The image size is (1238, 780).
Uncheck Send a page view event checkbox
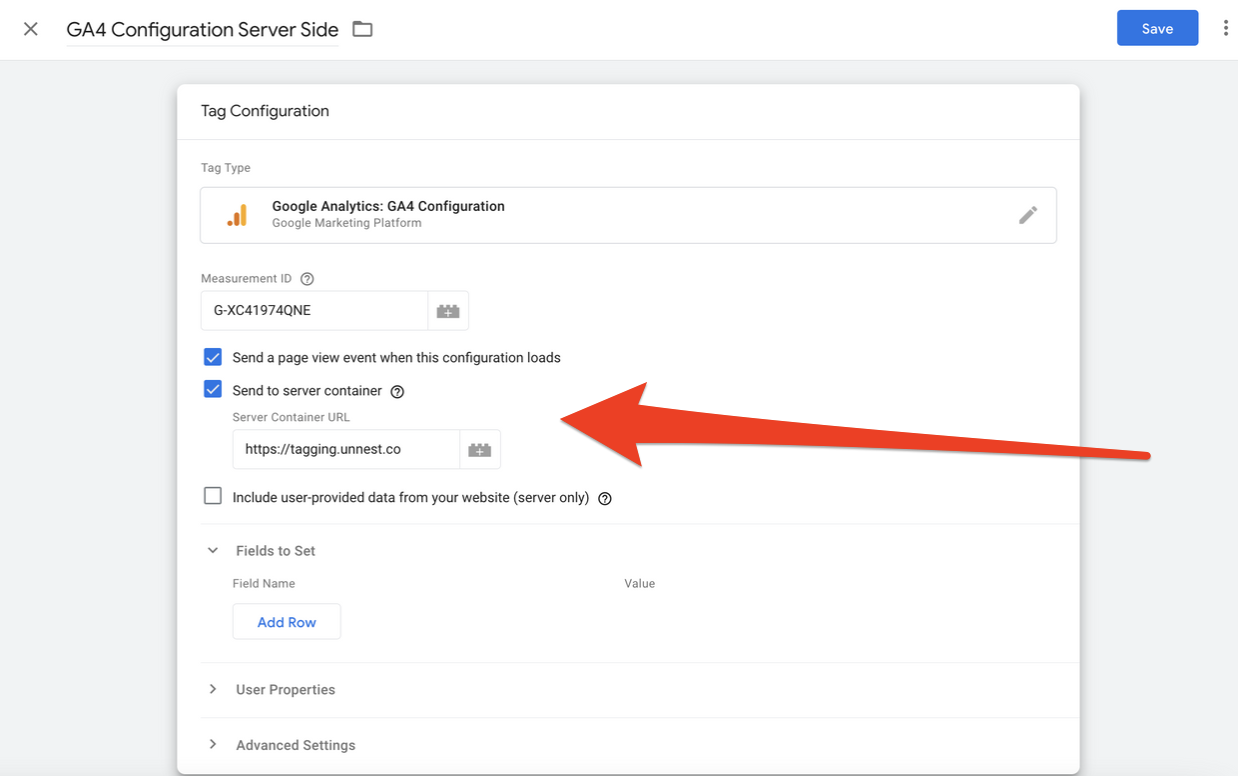click(213, 357)
